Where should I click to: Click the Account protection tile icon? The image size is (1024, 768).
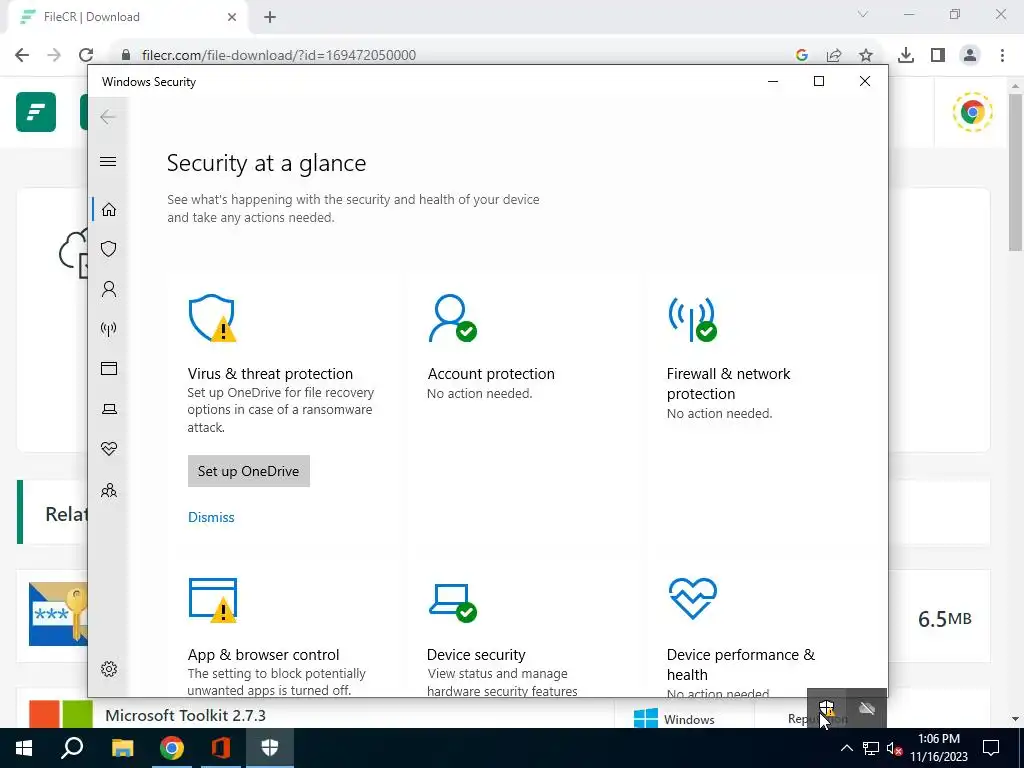(453, 318)
